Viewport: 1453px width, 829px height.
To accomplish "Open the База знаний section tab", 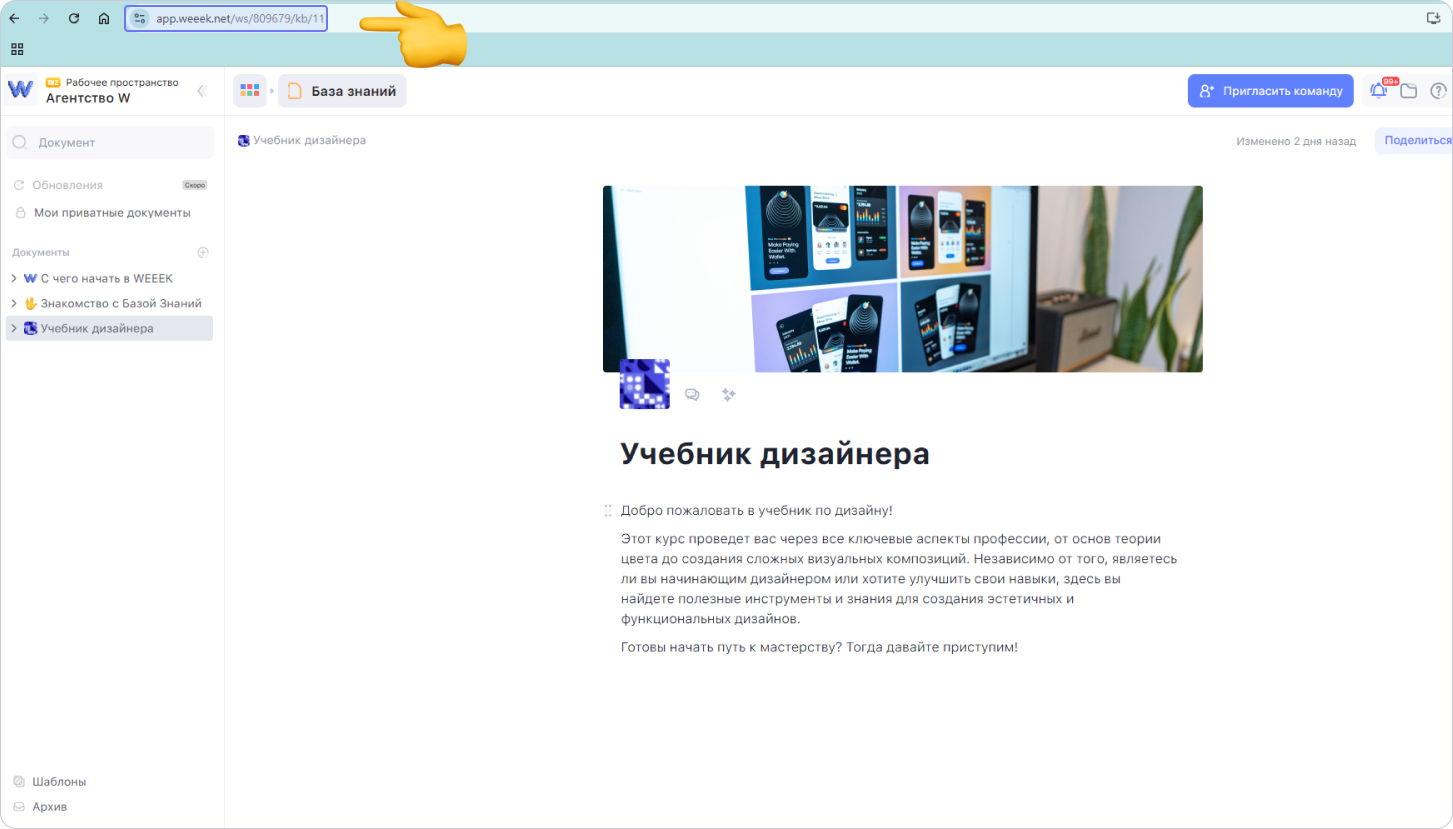I will point(342,91).
